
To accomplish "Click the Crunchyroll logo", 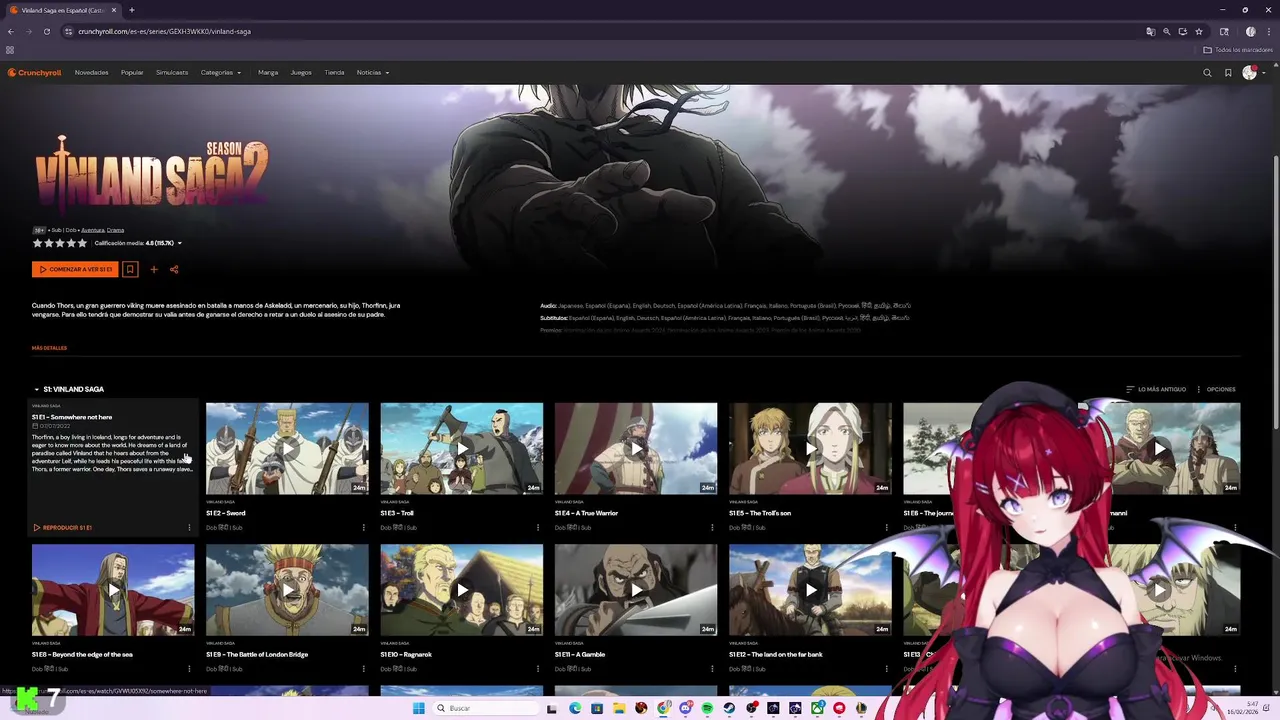I will click(x=35, y=72).
